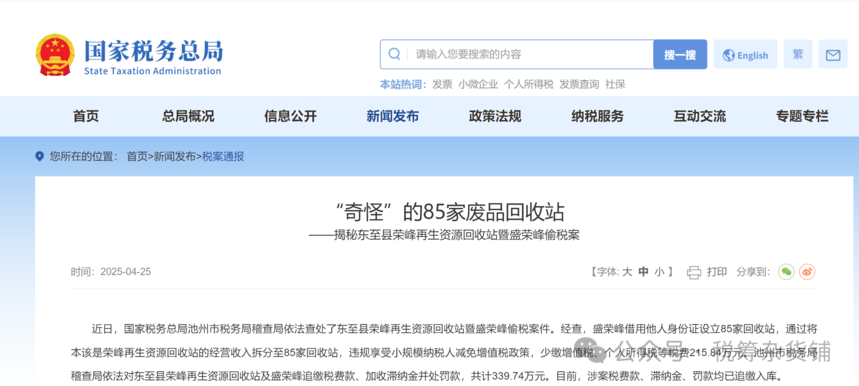The width and height of the screenshot is (859, 386).
Task: Click the 打印 print link
Action: (x=717, y=272)
